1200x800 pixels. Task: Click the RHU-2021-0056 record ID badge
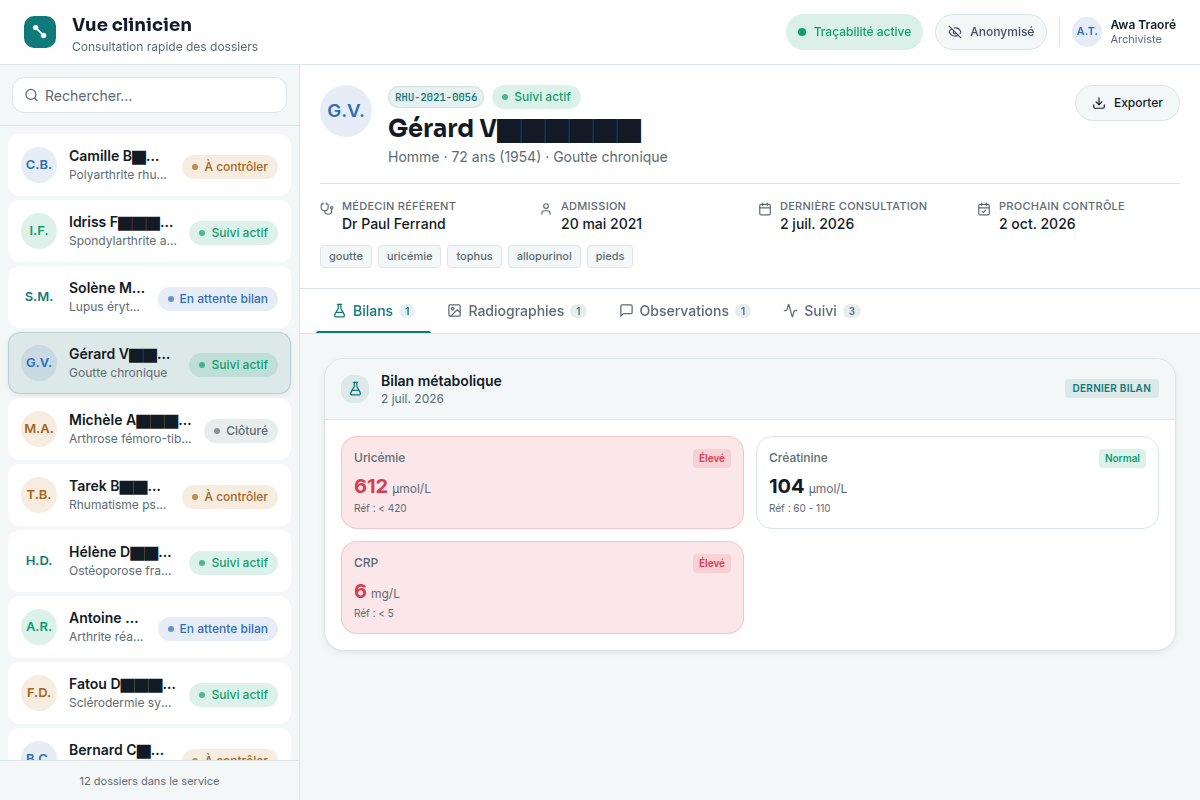tap(436, 97)
